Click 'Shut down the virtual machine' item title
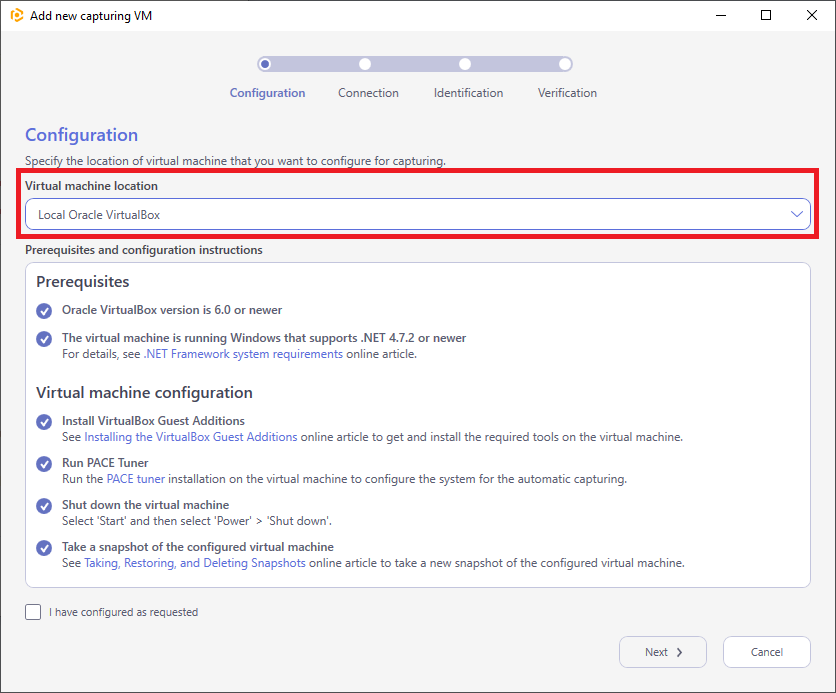This screenshot has height=693, width=836. 146,505
